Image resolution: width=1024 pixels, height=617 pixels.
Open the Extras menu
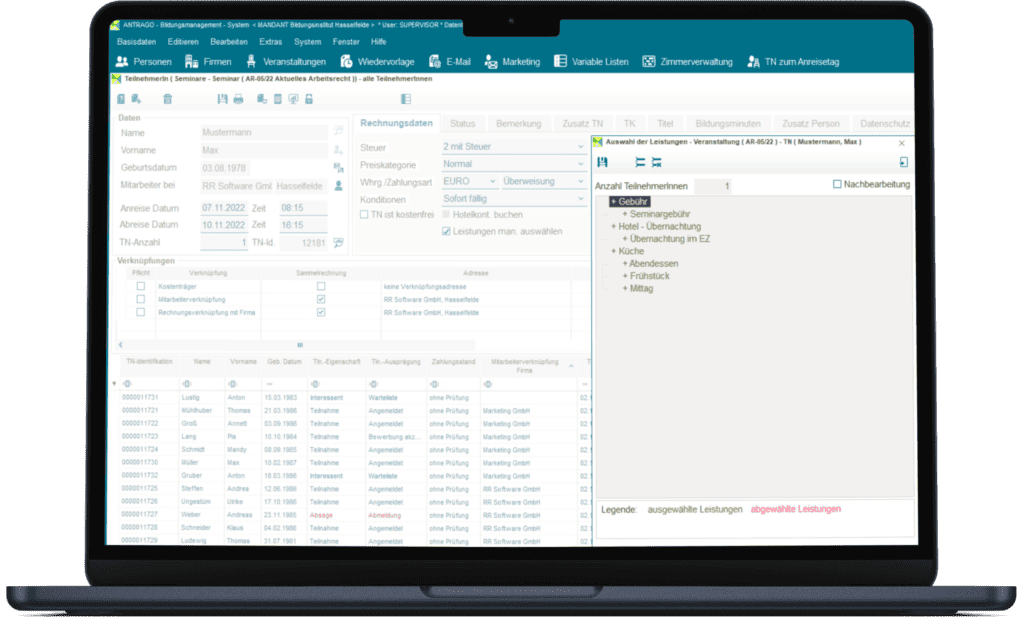pos(270,42)
